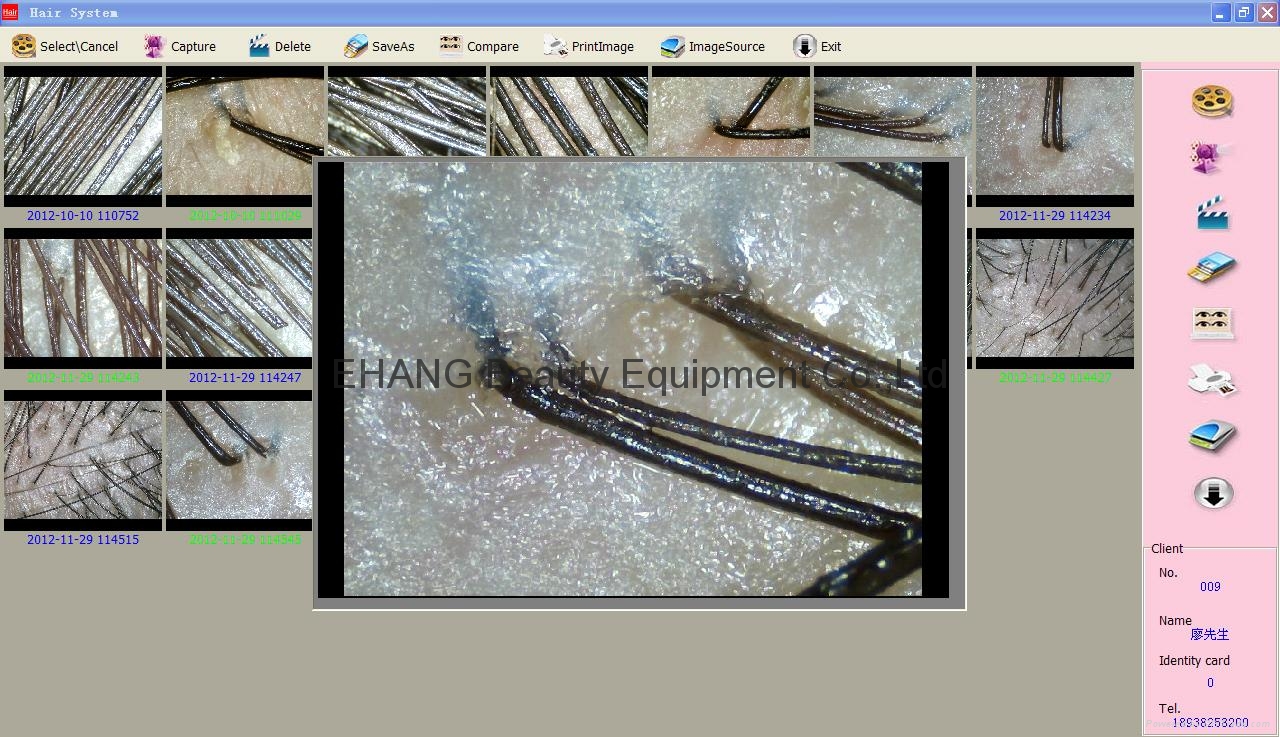Open the Compare function in toolbar
This screenshot has width=1280, height=737.
click(479, 46)
